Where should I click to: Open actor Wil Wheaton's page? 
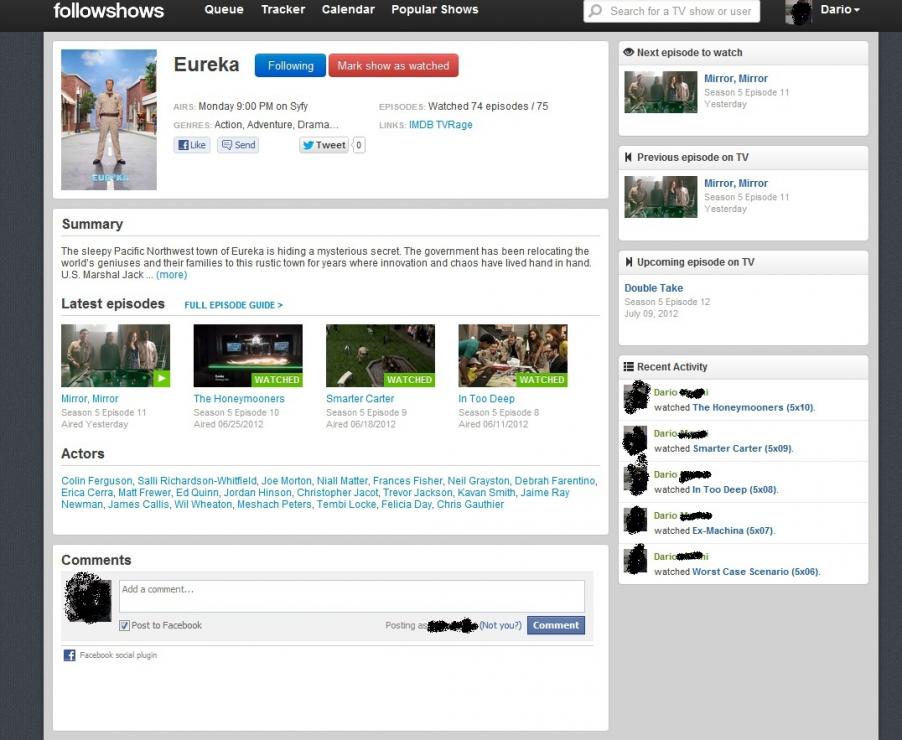coord(203,505)
